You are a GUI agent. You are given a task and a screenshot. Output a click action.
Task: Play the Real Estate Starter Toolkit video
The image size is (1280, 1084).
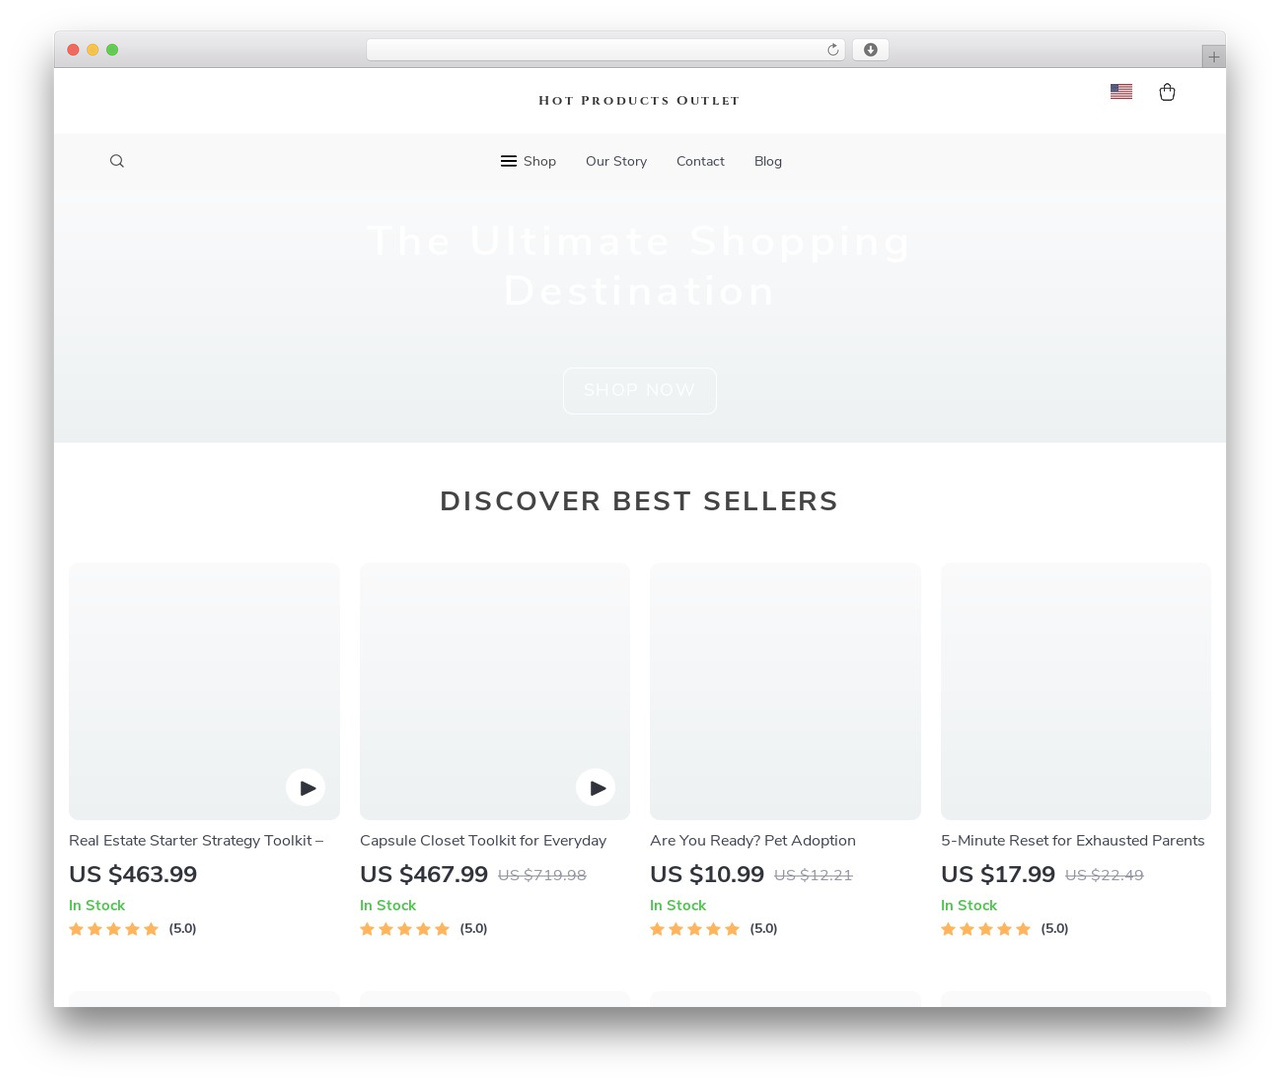[x=306, y=788]
